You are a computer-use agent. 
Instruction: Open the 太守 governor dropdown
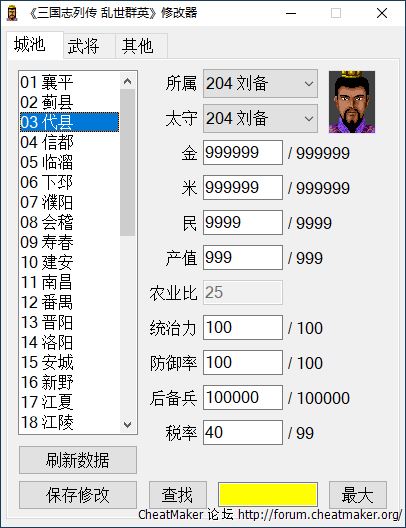pos(260,119)
